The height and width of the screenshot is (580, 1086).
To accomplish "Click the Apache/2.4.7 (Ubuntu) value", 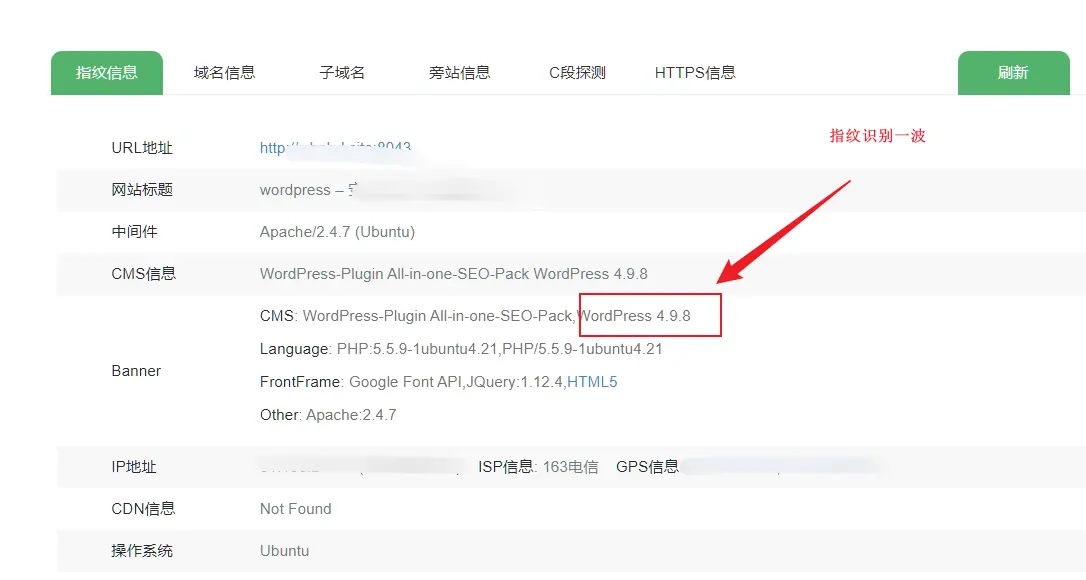I will 337,231.
